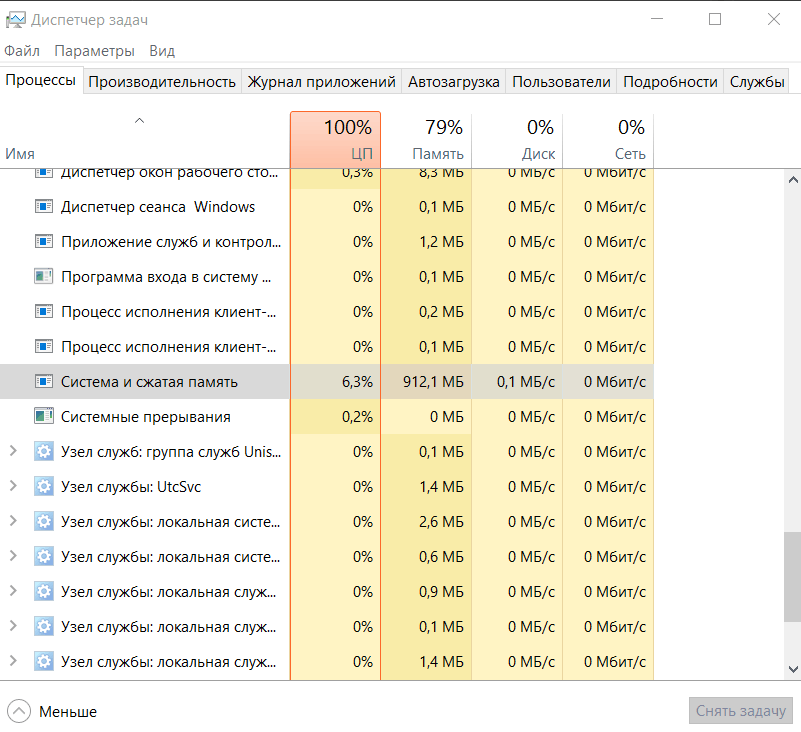Click the gear icon of Узел служб: группа служб Unis...
Screen dimensions: 801x732
(x=44, y=452)
